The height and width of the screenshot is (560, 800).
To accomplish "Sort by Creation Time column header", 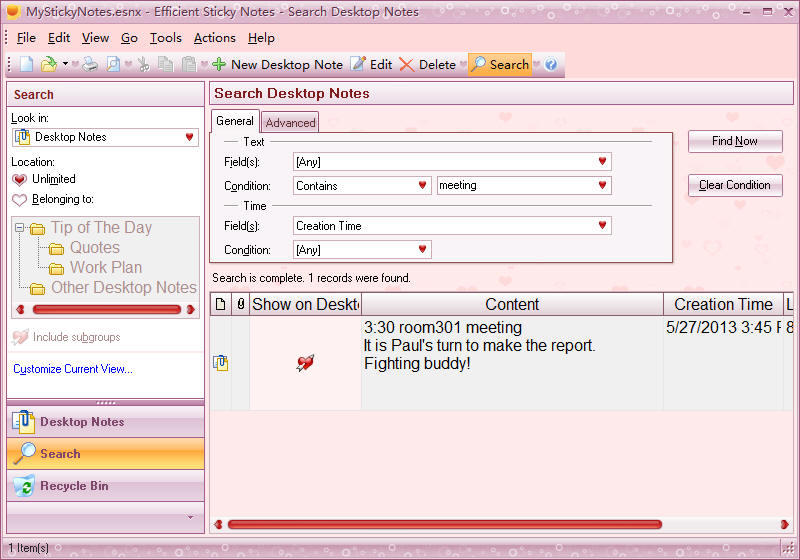I will pos(723,304).
